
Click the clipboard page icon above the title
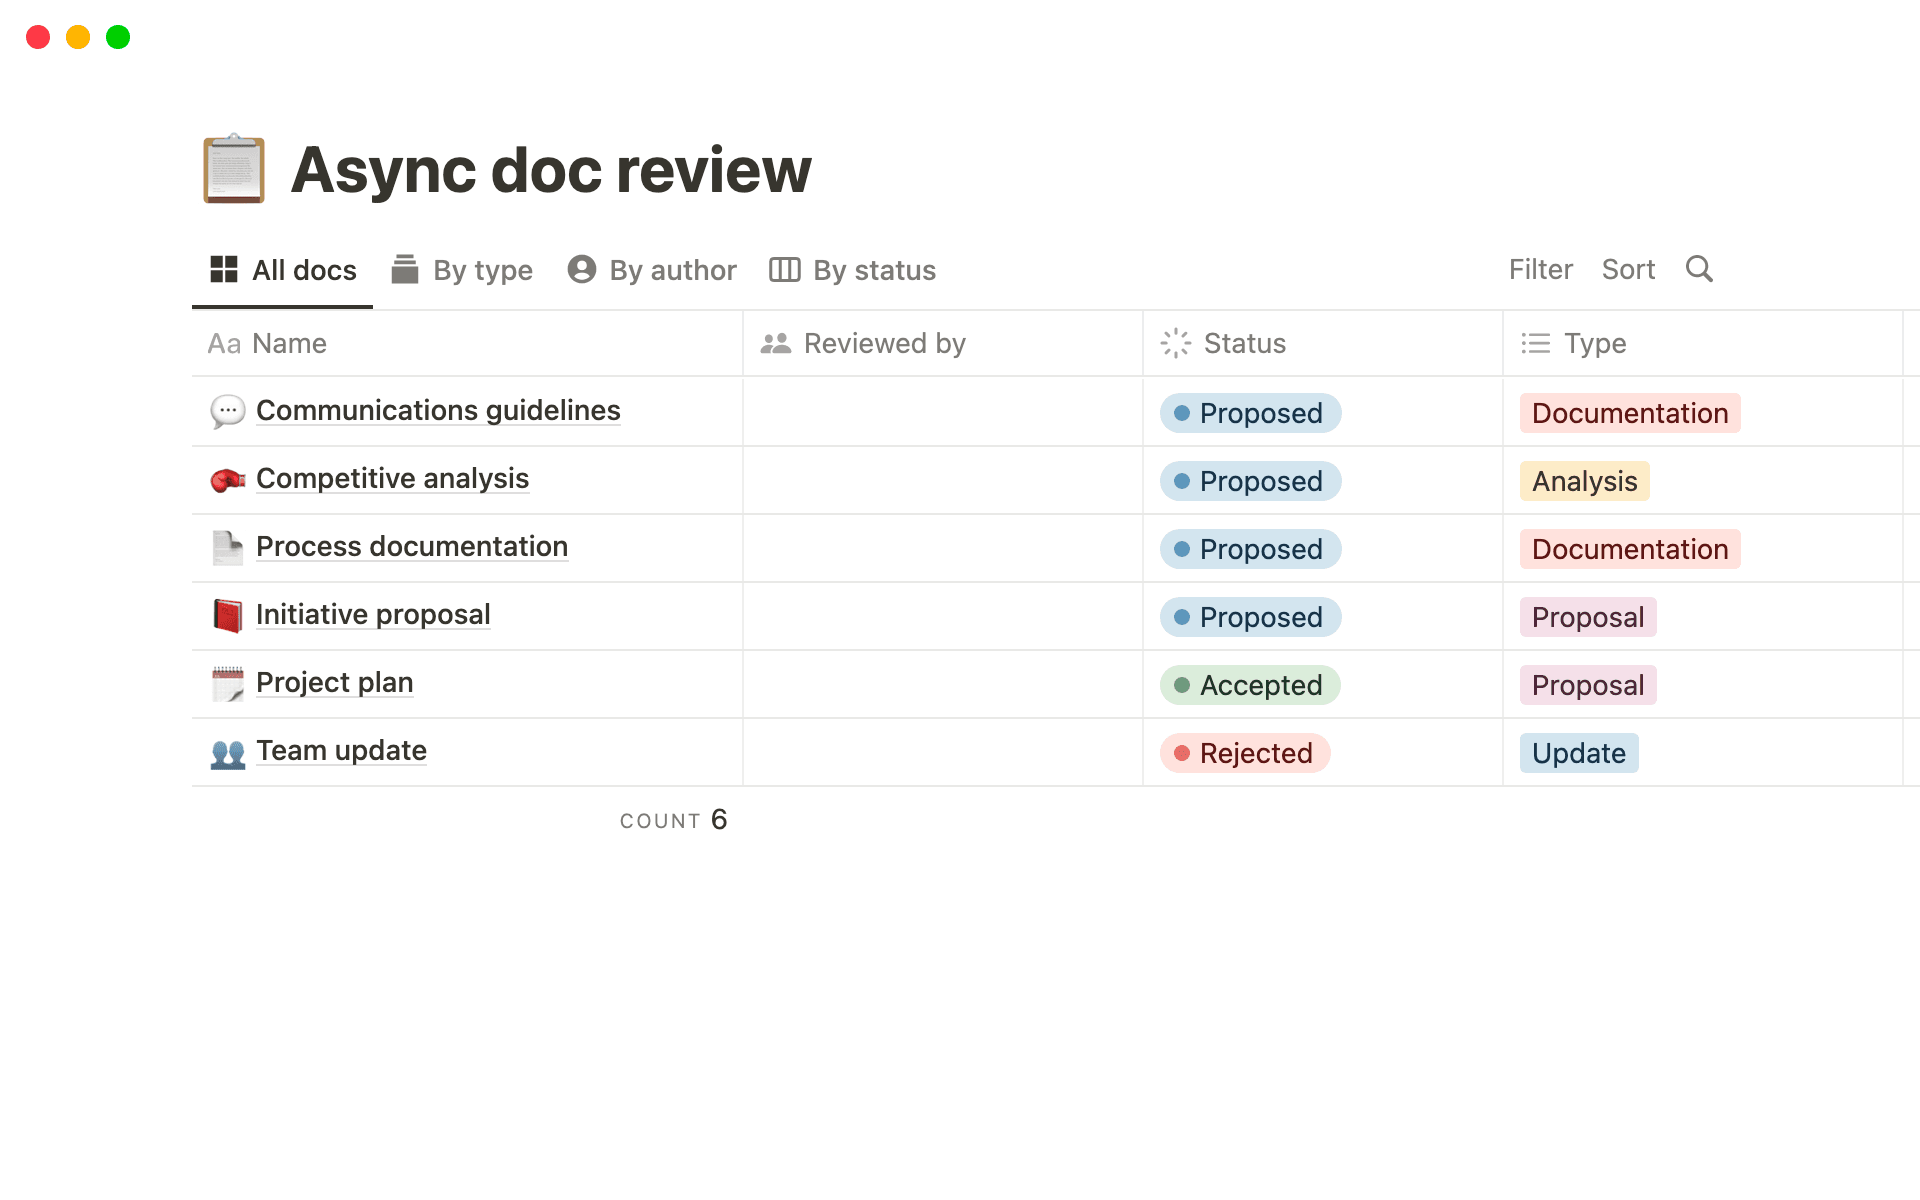click(233, 169)
